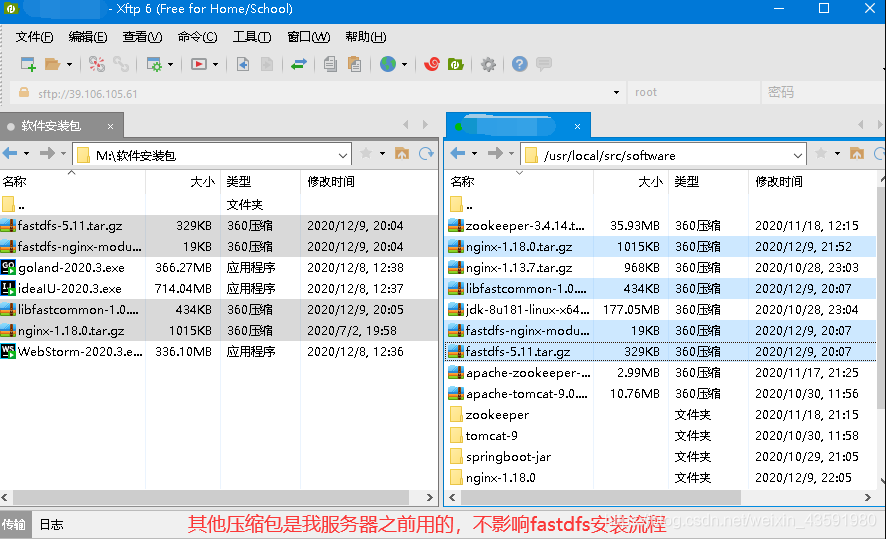
Task: Click the remote pane horizontal scrollbar
Action: pyautogui.click(x=601, y=497)
